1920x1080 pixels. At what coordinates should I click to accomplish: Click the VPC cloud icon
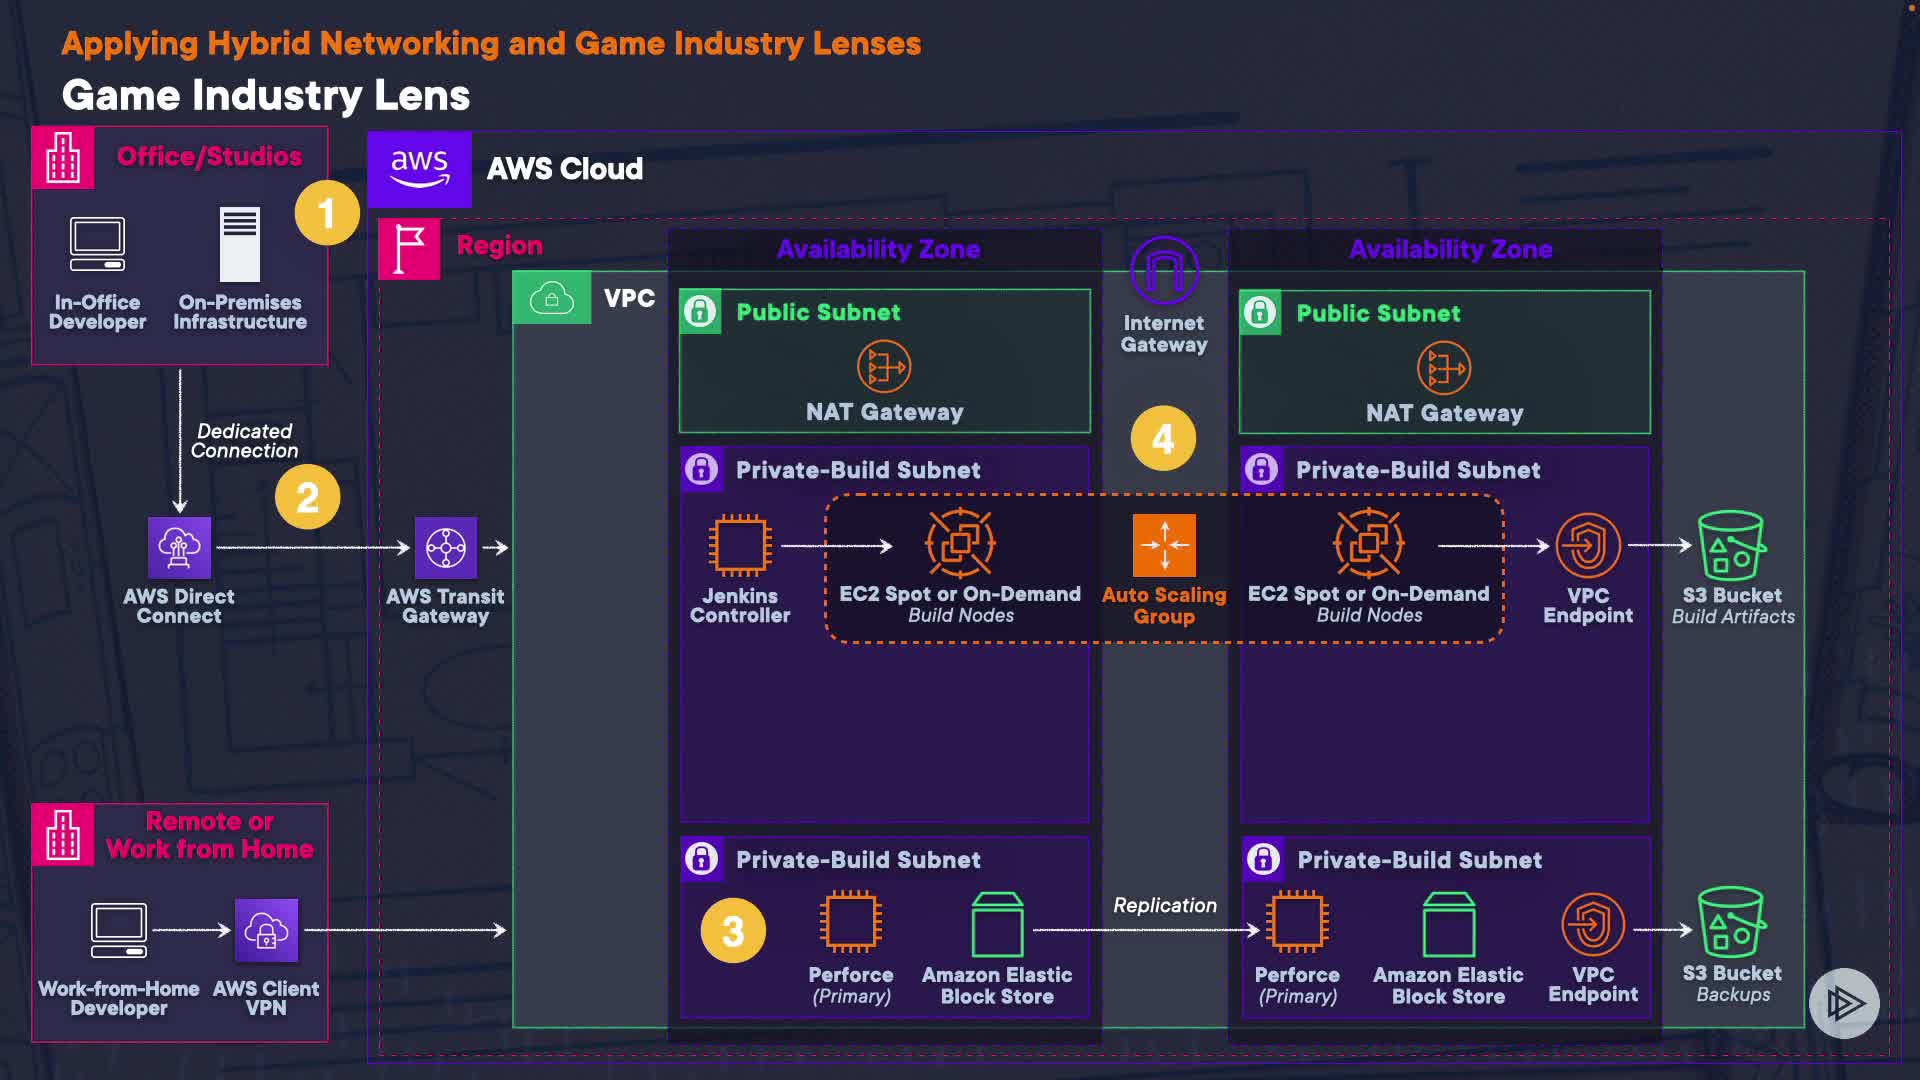click(x=552, y=298)
